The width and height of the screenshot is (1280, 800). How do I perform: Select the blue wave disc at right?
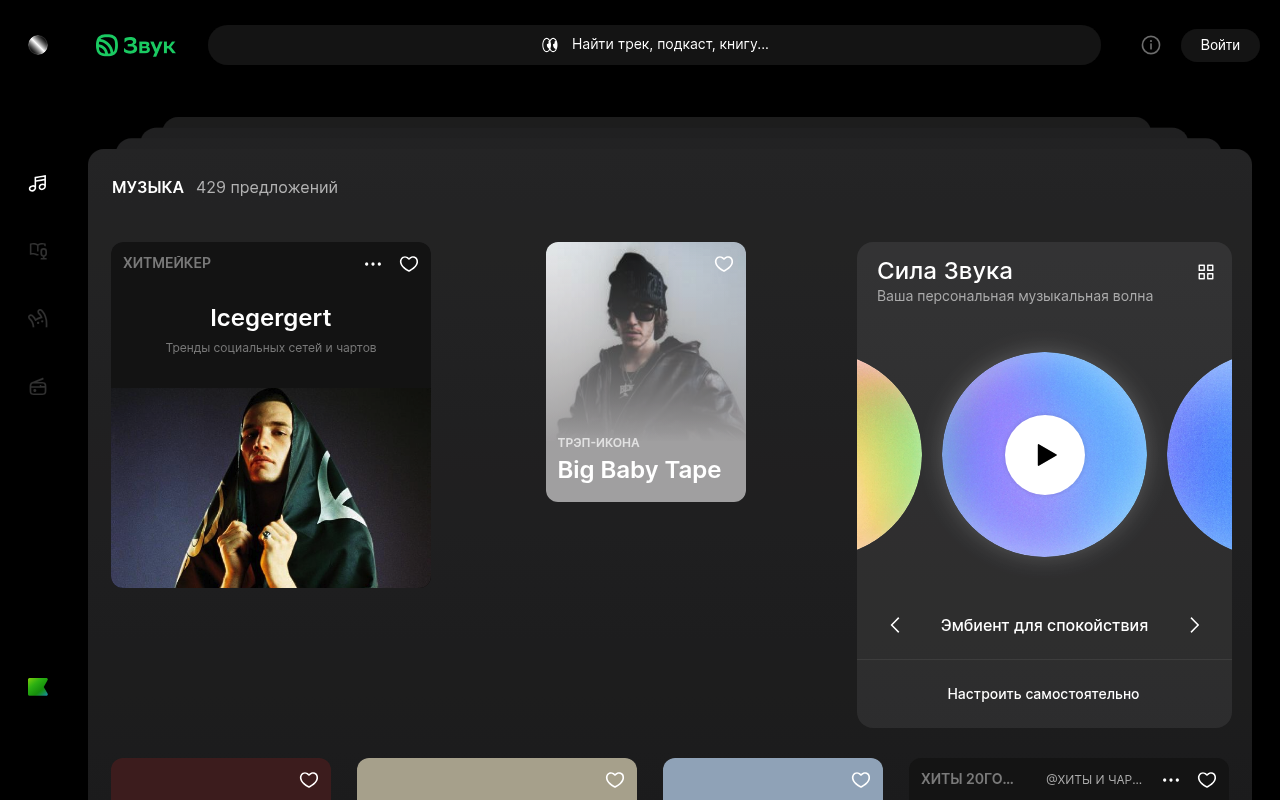pos(1200,455)
